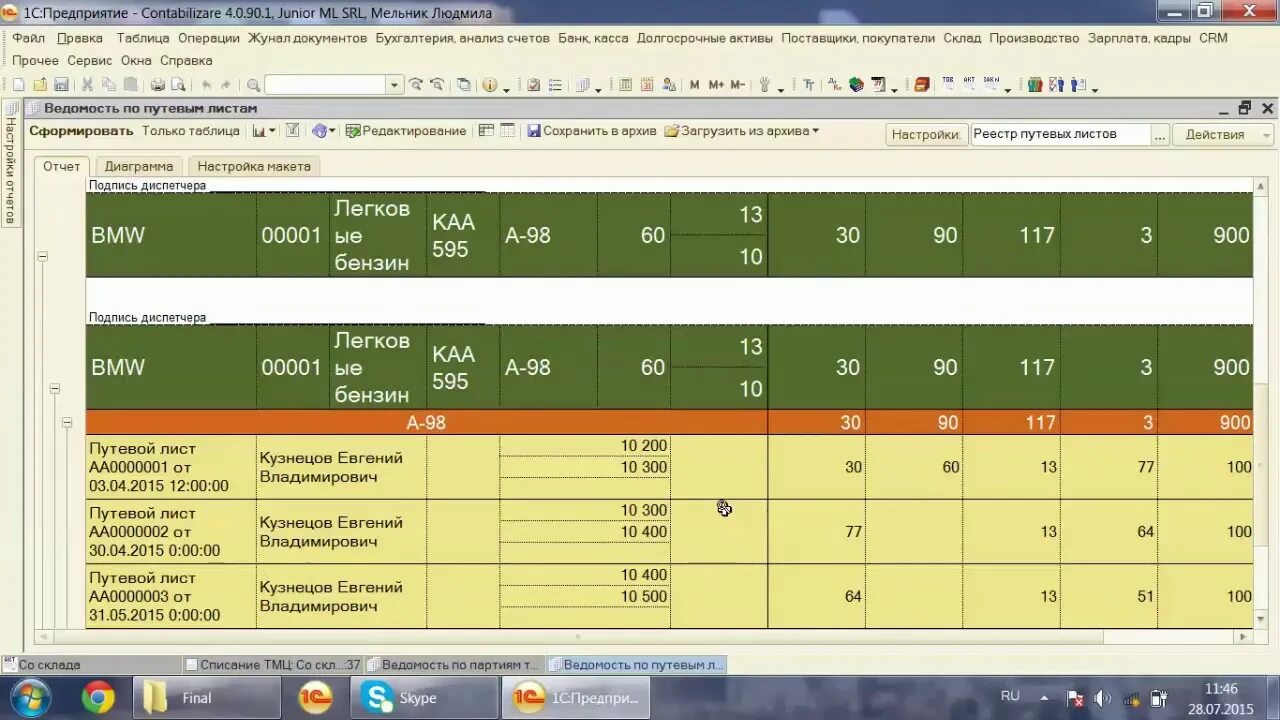Click the Реестр путевых листов settings field
1280x720 pixels.
coord(1060,134)
